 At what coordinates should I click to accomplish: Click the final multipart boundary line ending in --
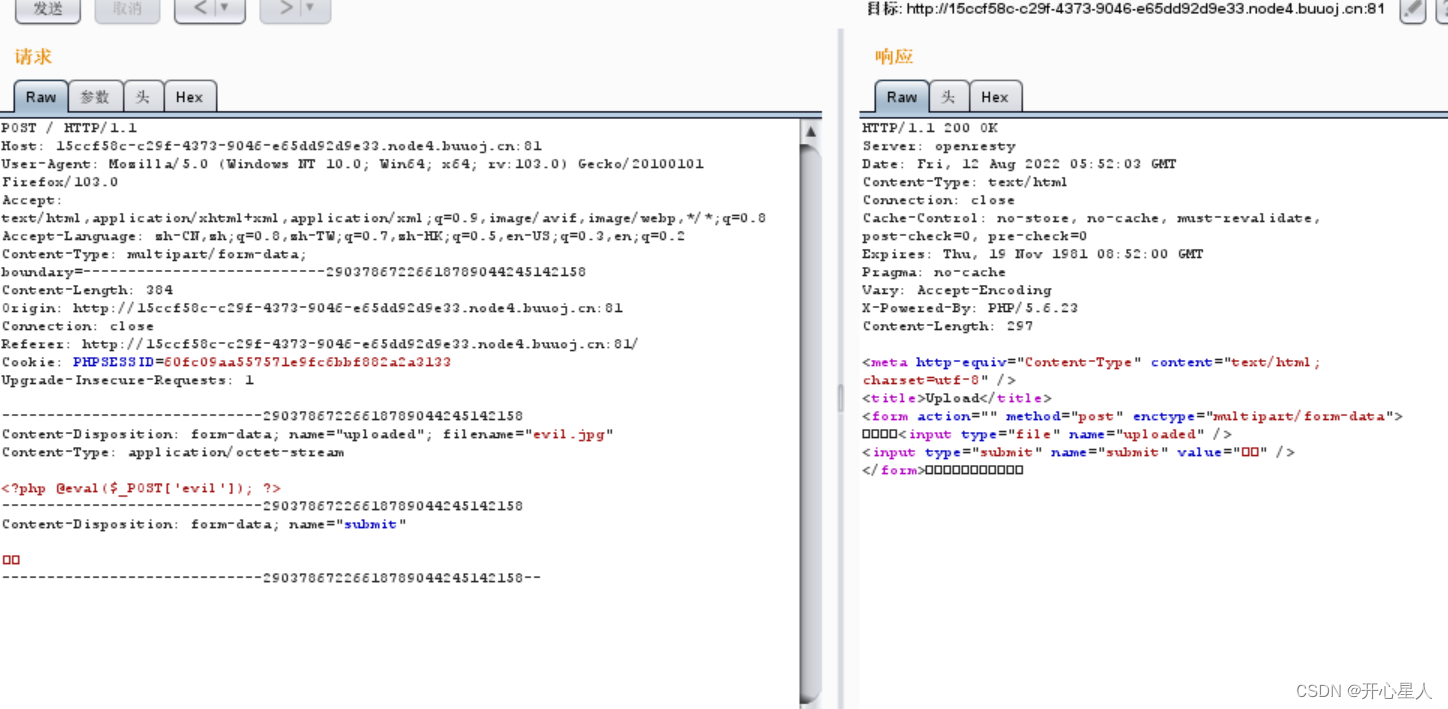click(x=271, y=578)
